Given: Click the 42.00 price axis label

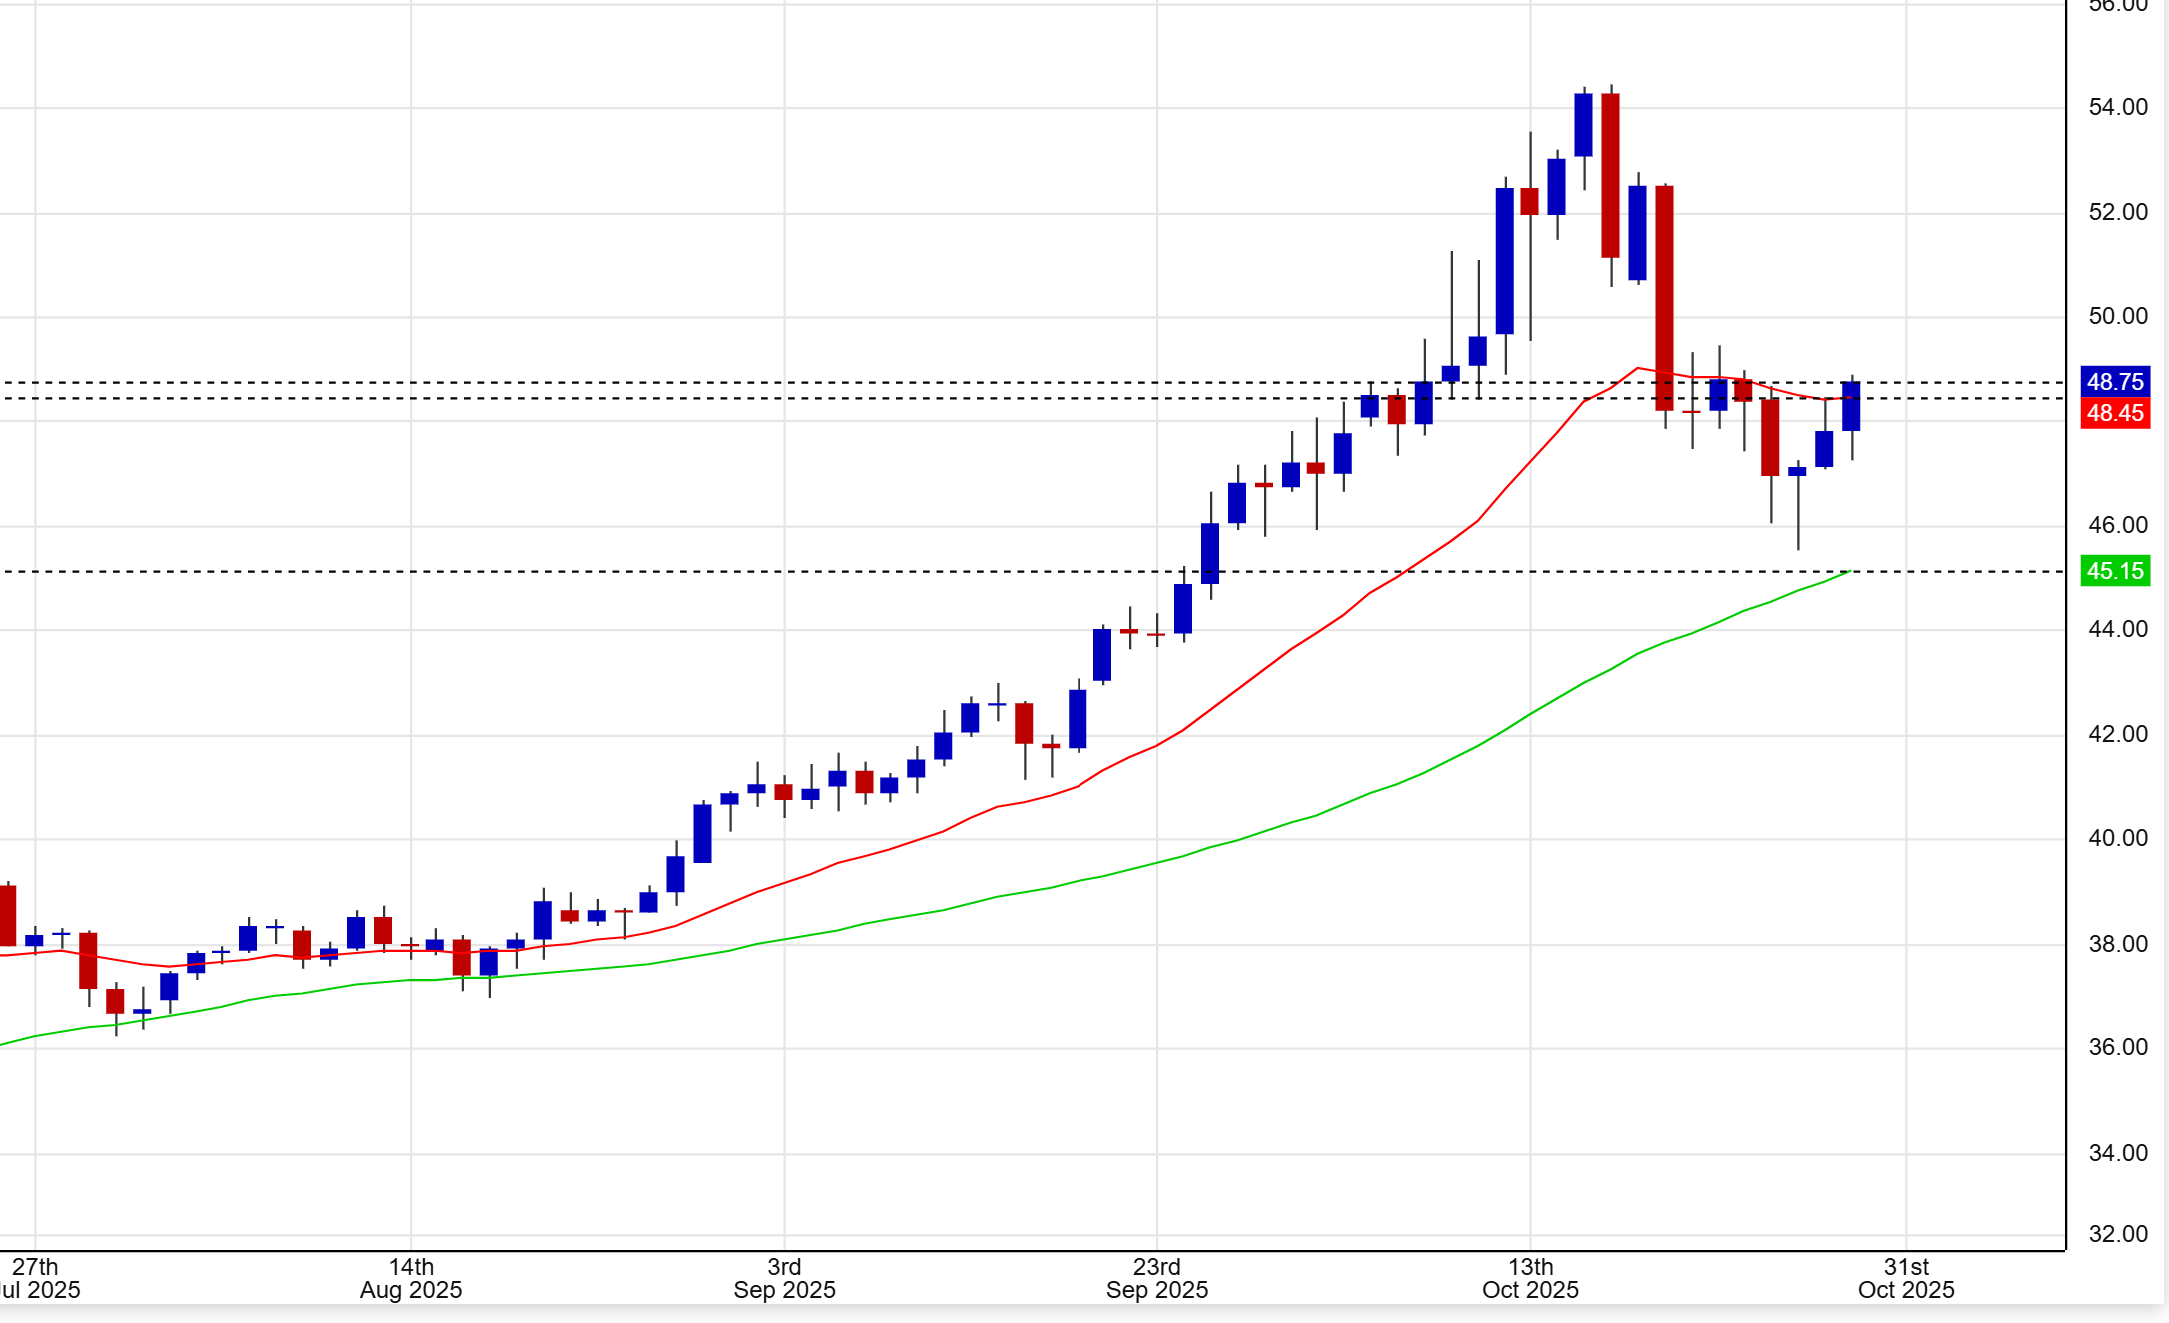Looking at the screenshot, I should (2117, 734).
